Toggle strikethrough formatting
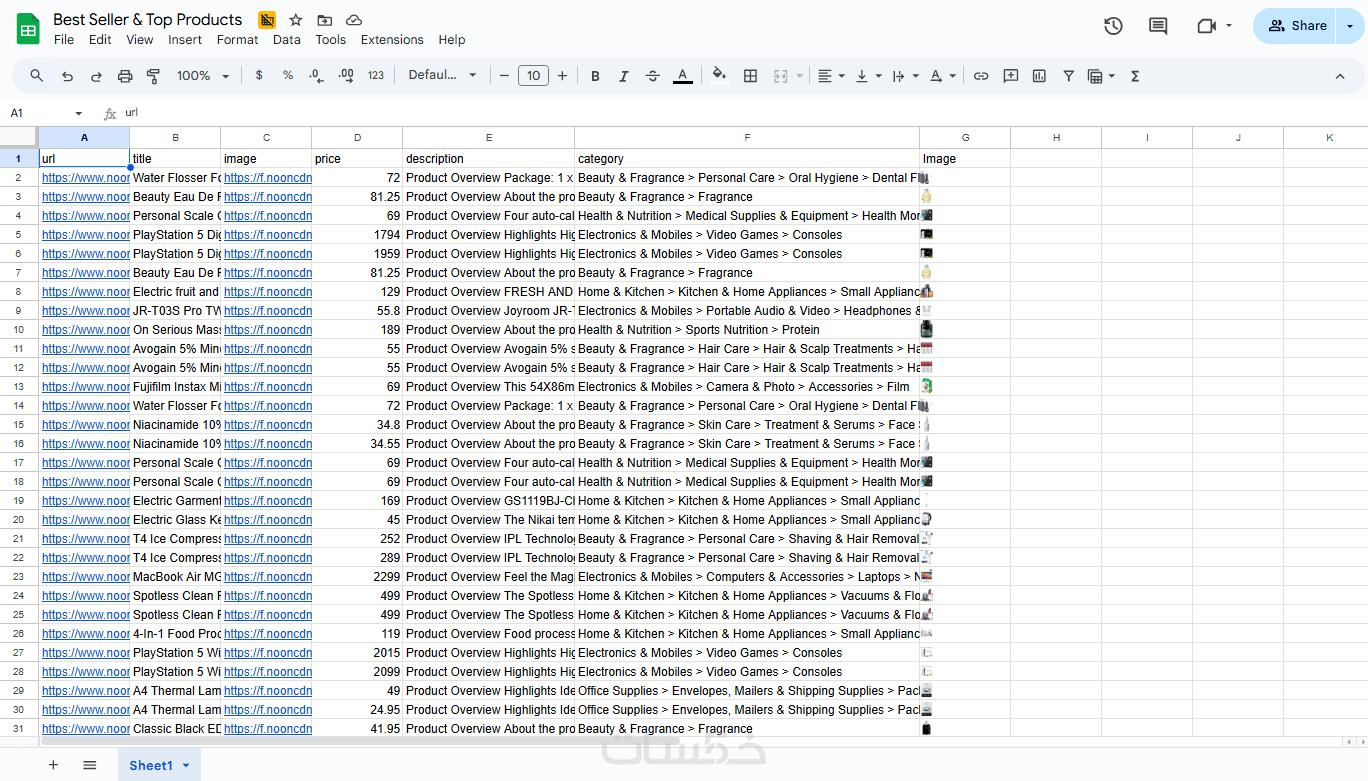 653,76
